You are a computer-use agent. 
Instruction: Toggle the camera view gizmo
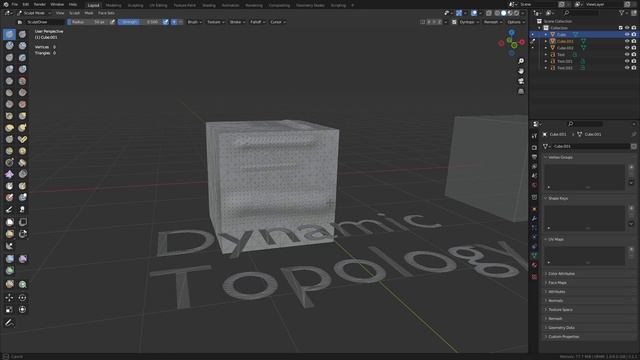point(521,81)
